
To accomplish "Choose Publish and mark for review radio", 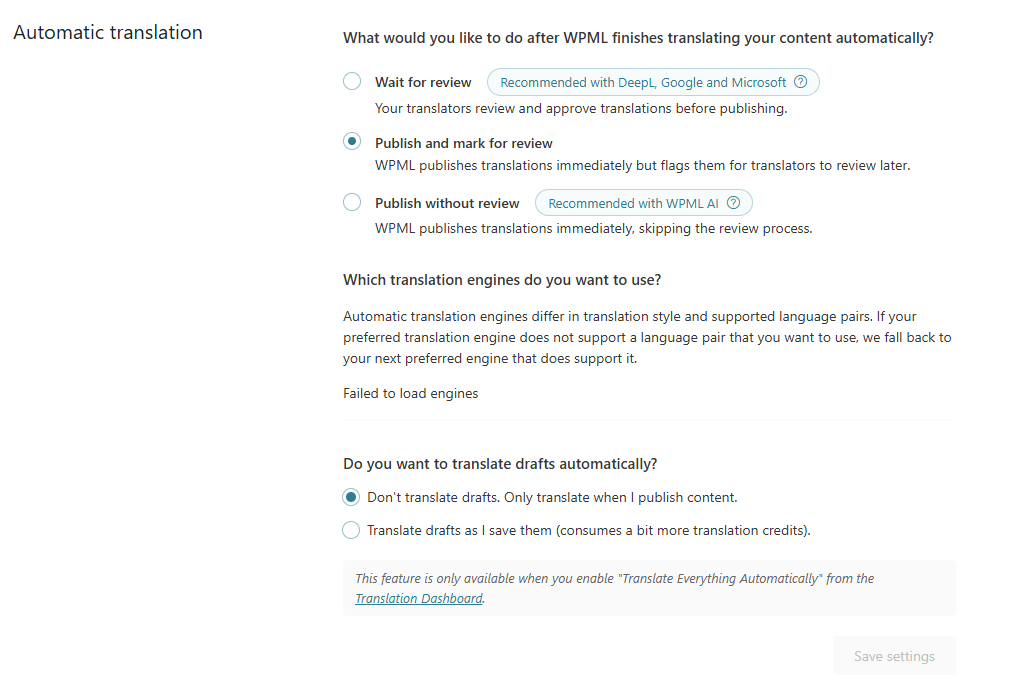I will click(x=352, y=142).
